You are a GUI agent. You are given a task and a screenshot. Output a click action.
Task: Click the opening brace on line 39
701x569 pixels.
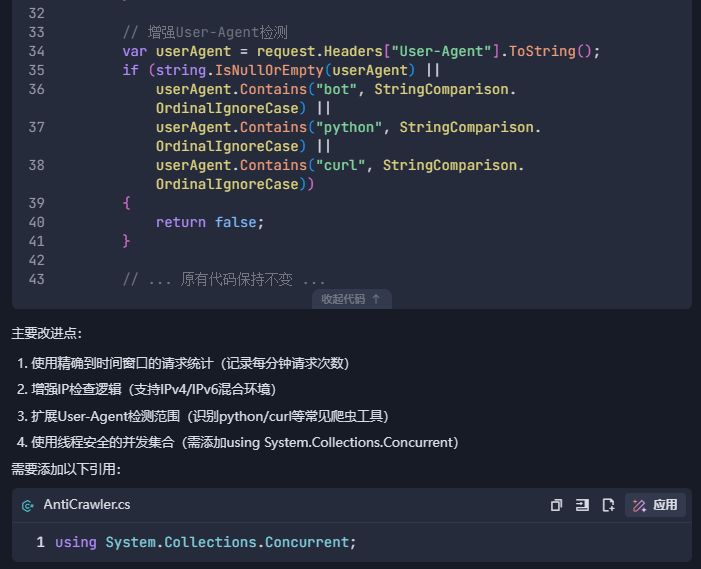point(127,203)
